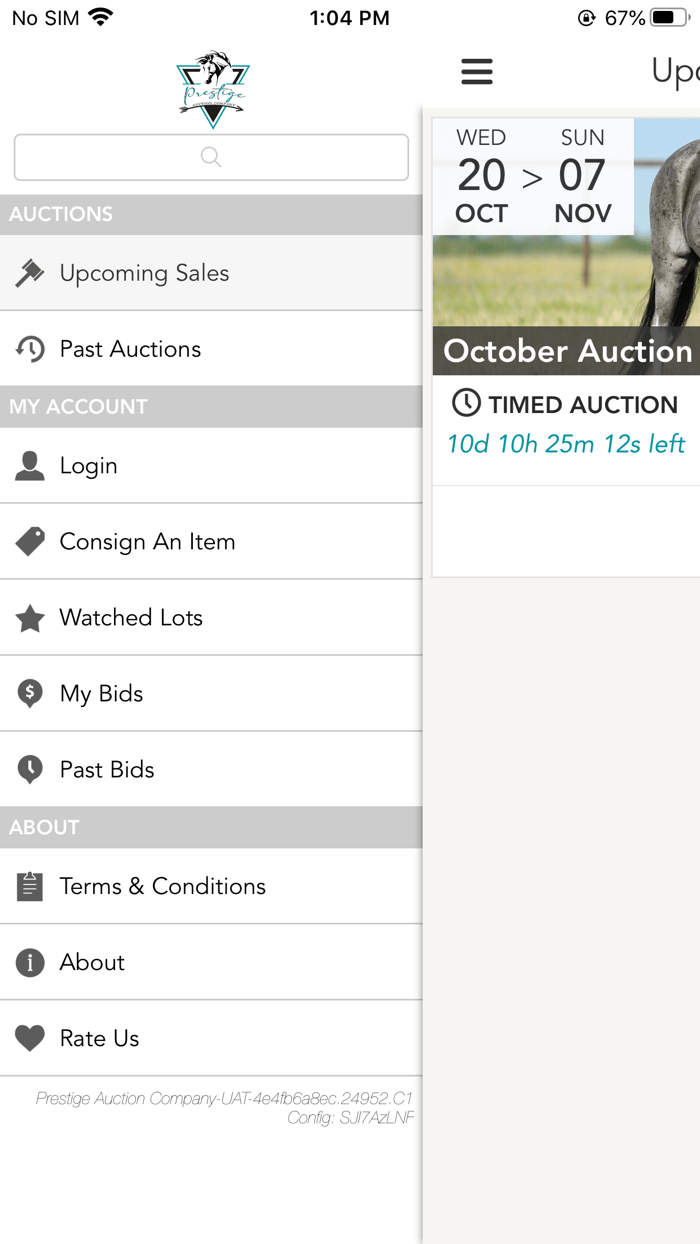Tap the My Bids dollar icon

[30, 693]
